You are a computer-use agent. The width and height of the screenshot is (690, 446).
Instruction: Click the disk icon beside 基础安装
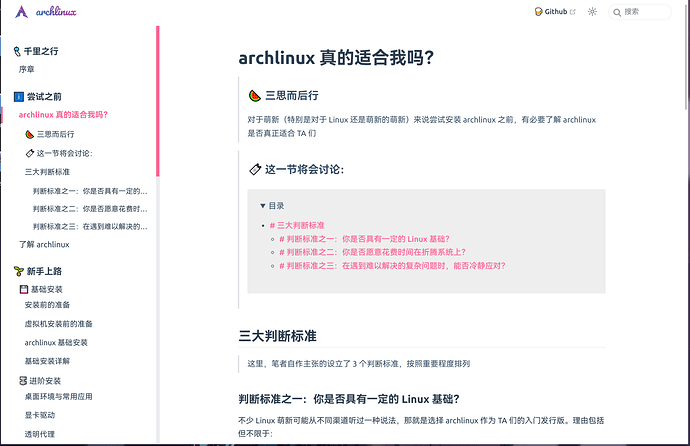(x=24, y=289)
